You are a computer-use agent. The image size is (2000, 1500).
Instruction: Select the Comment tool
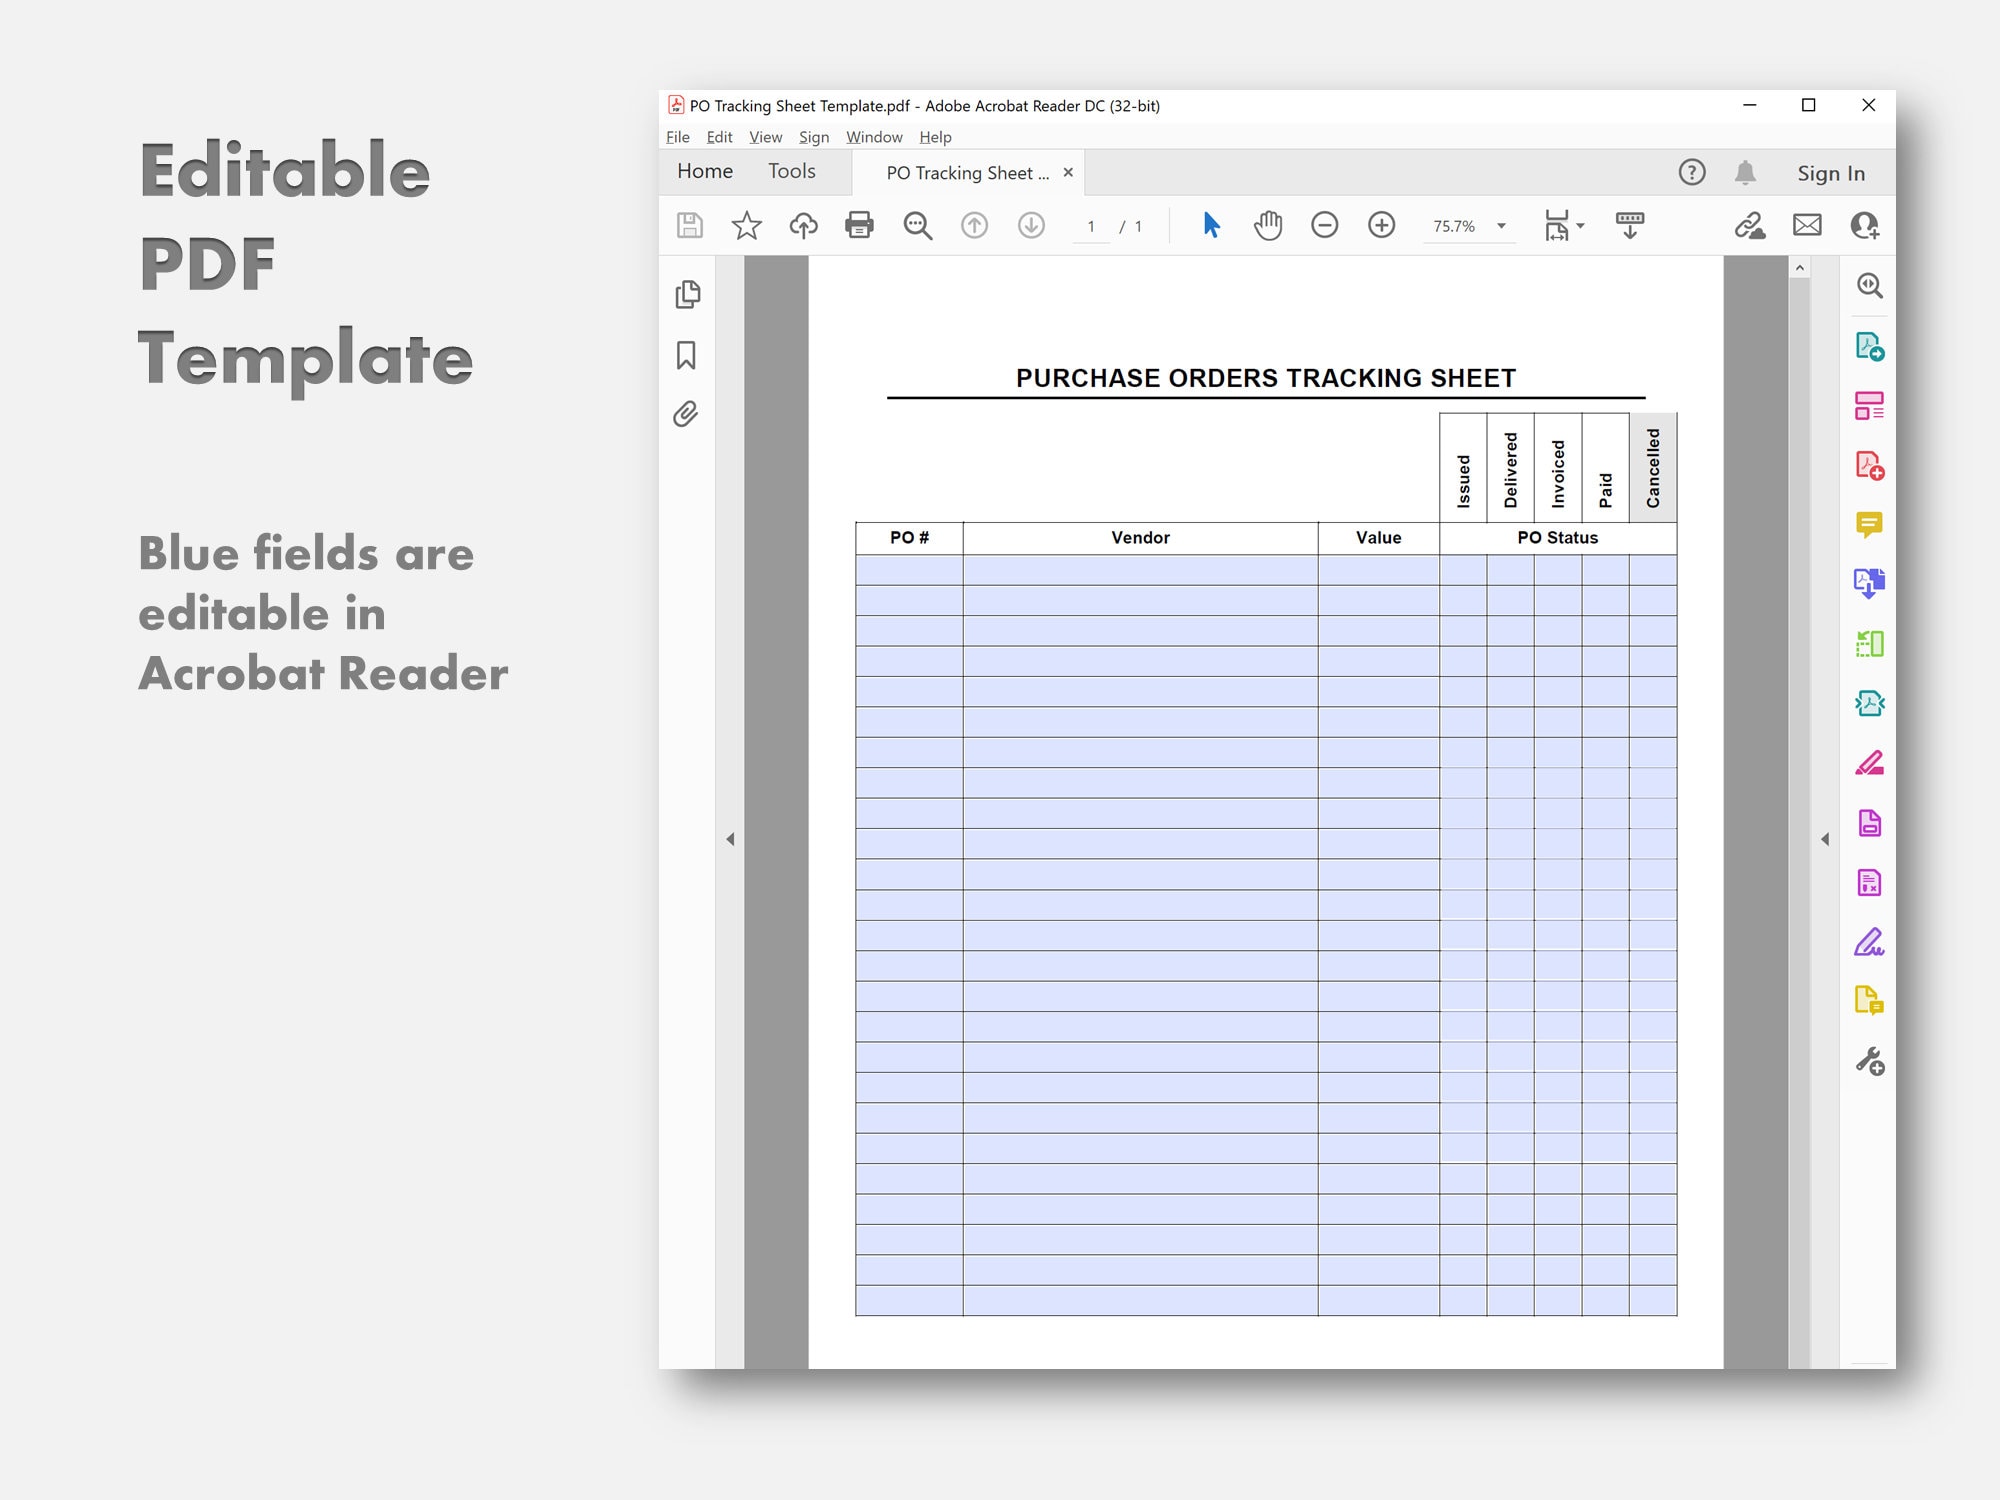(1868, 523)
